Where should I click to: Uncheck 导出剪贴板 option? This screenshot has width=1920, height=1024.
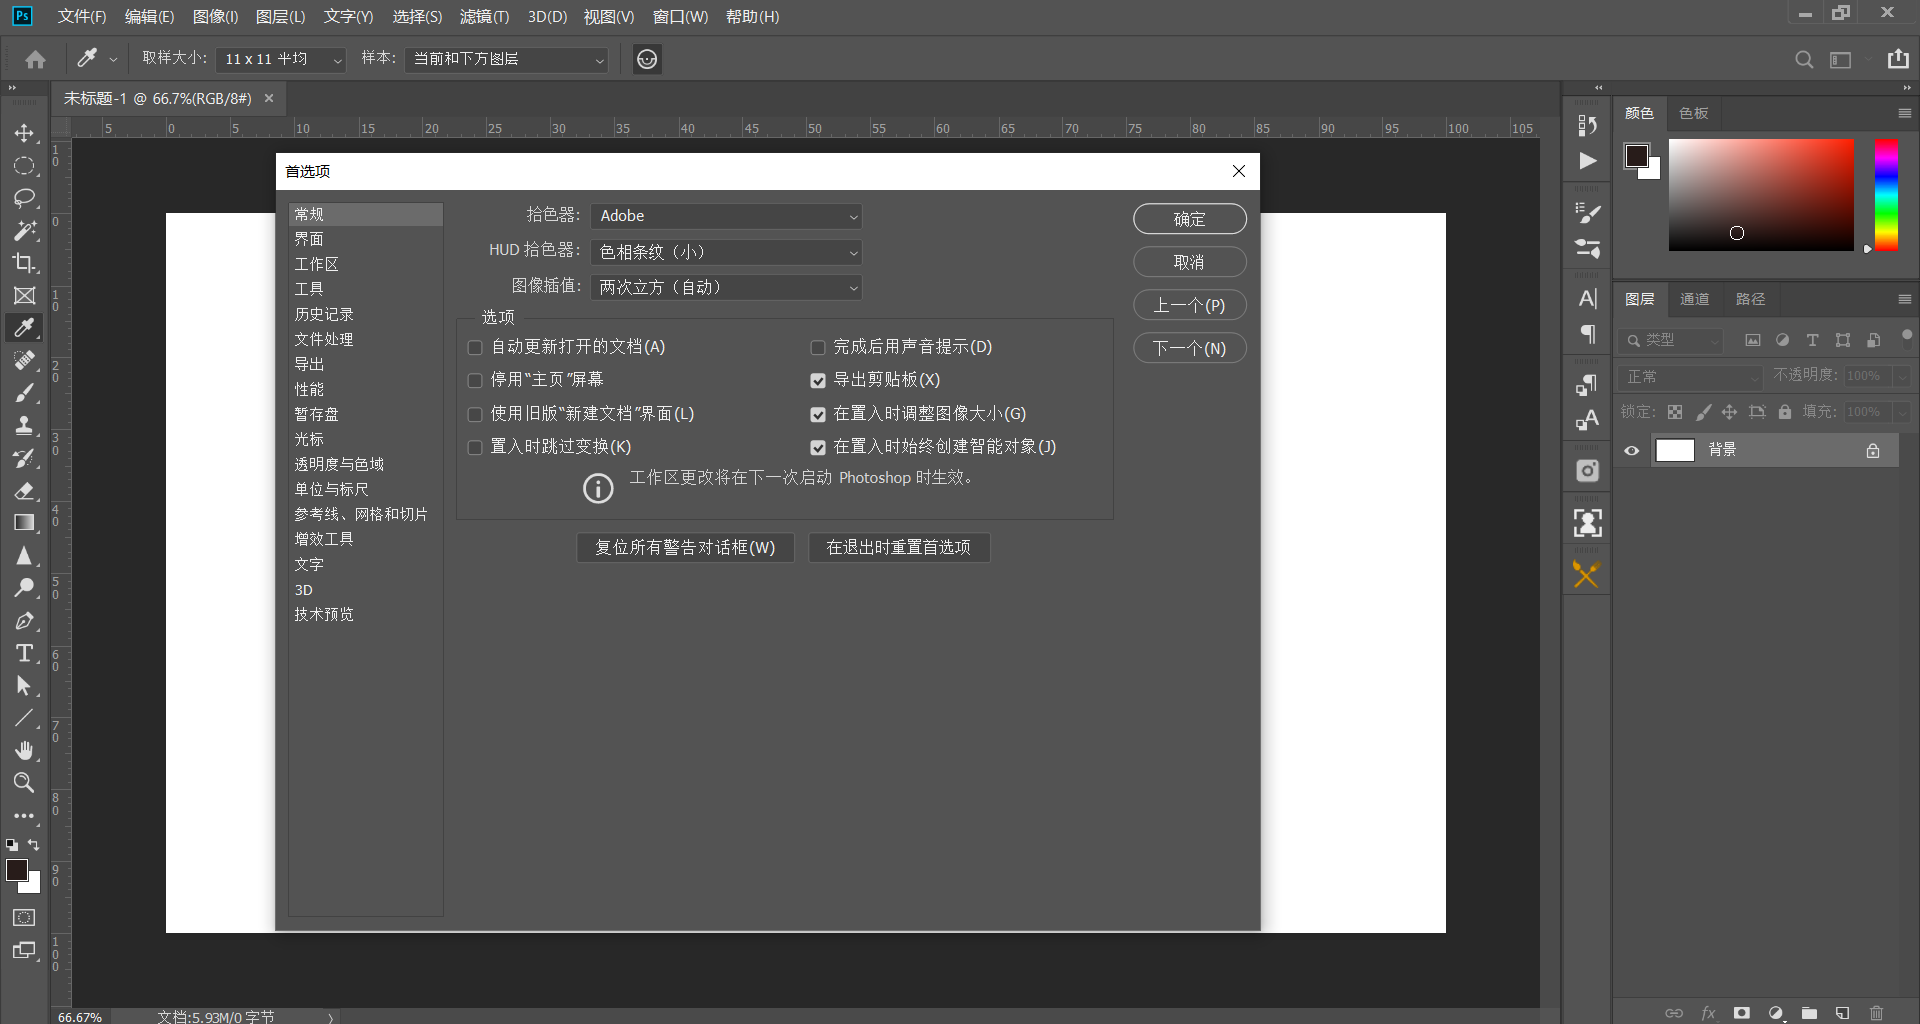click(x=818, y=381)
